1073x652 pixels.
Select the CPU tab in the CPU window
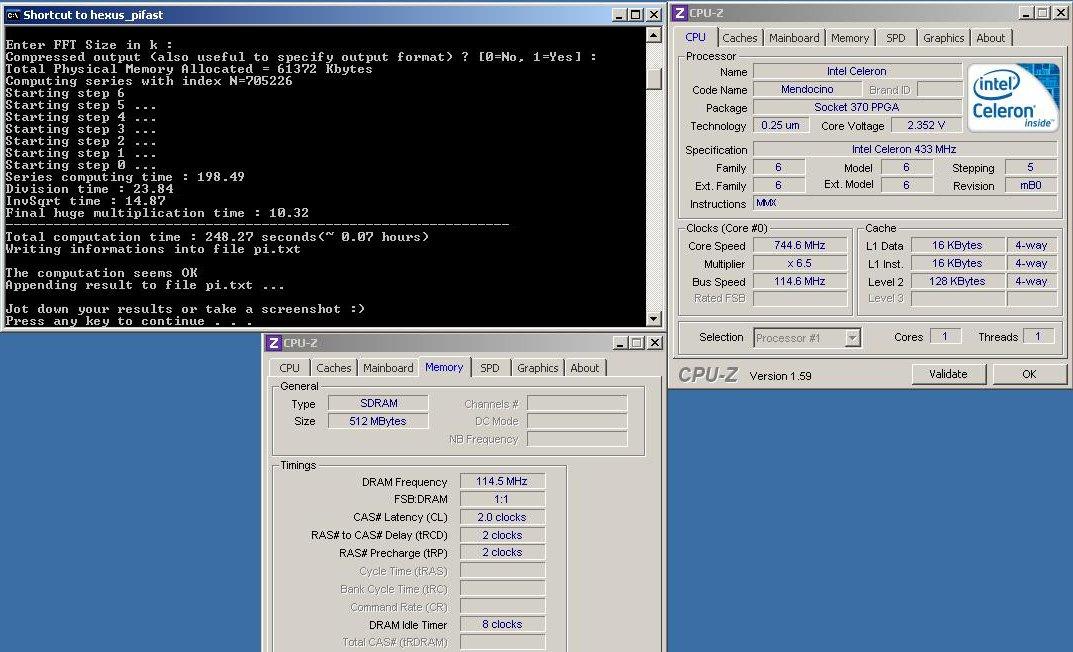click(x=695, y=37)
